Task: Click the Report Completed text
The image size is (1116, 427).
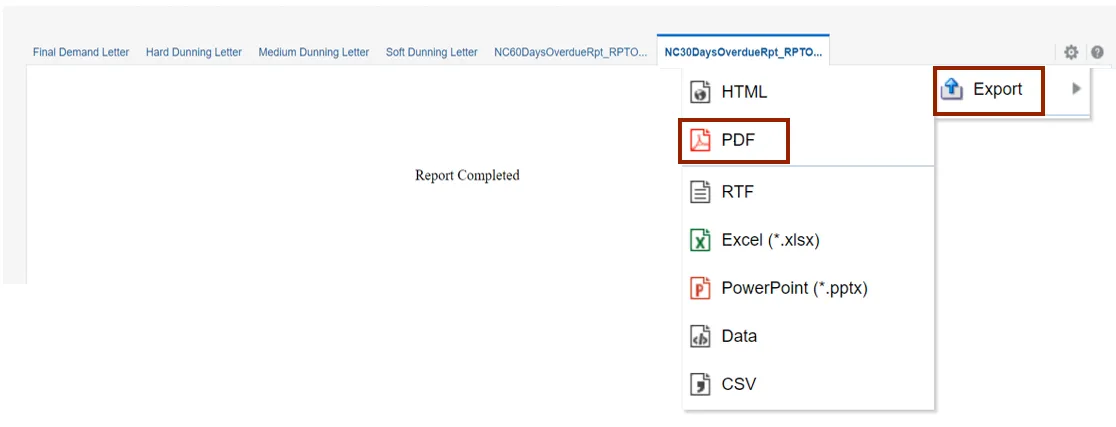Action: [467, 175]
